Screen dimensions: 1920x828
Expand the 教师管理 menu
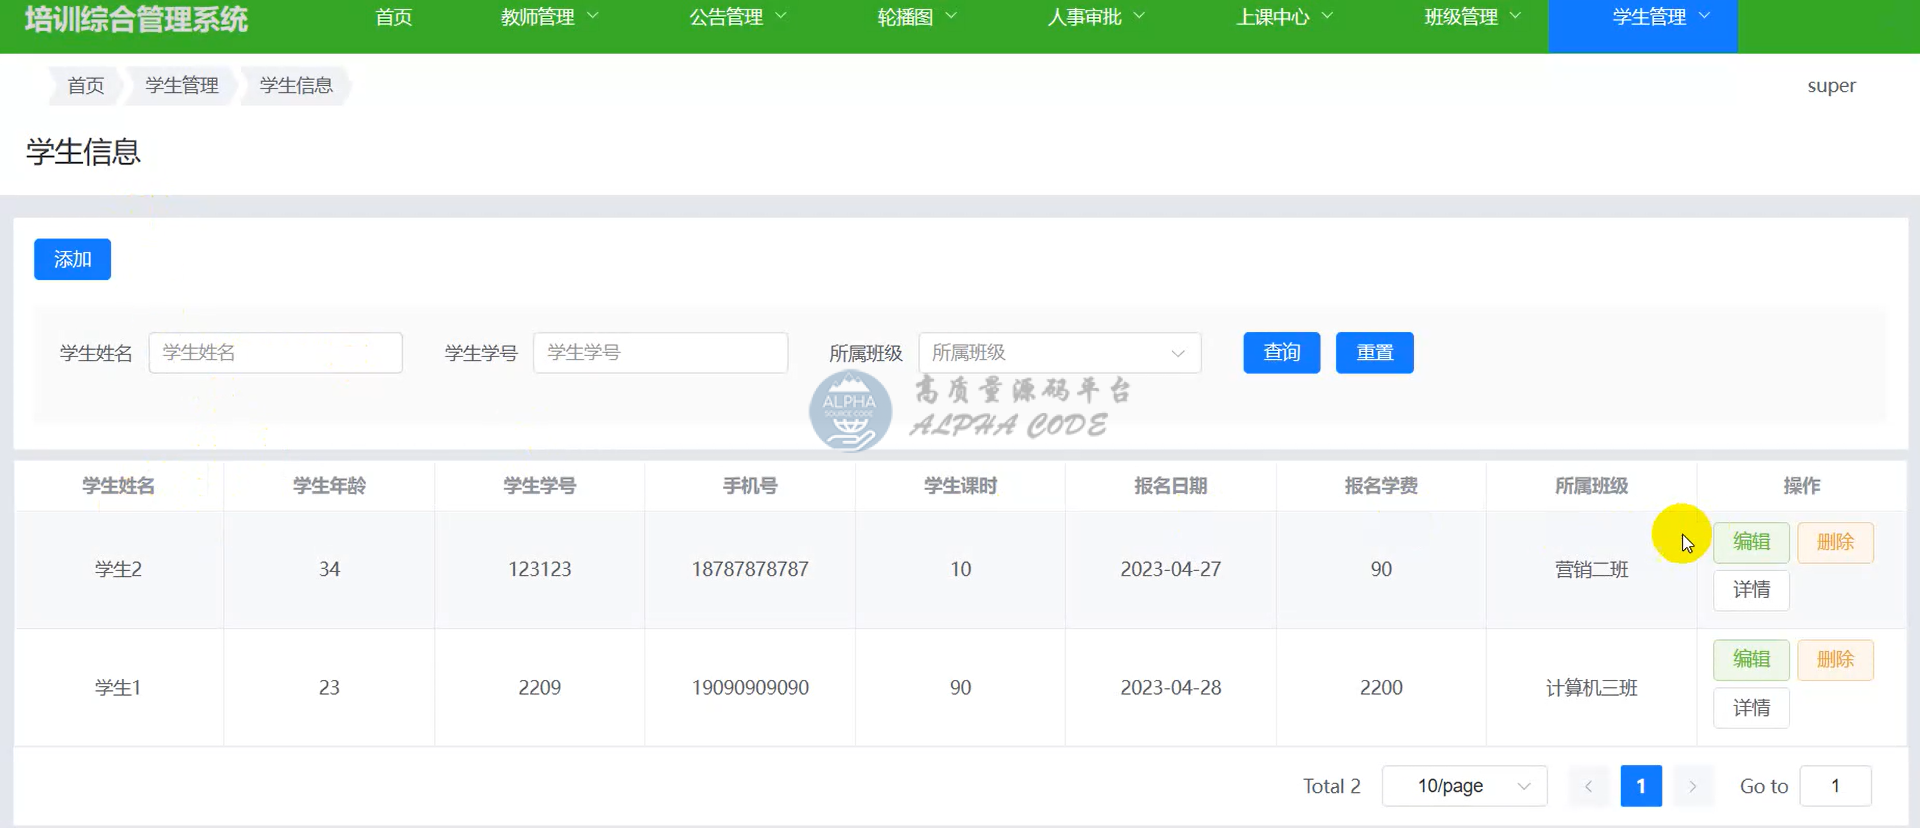tap(549, 18)
